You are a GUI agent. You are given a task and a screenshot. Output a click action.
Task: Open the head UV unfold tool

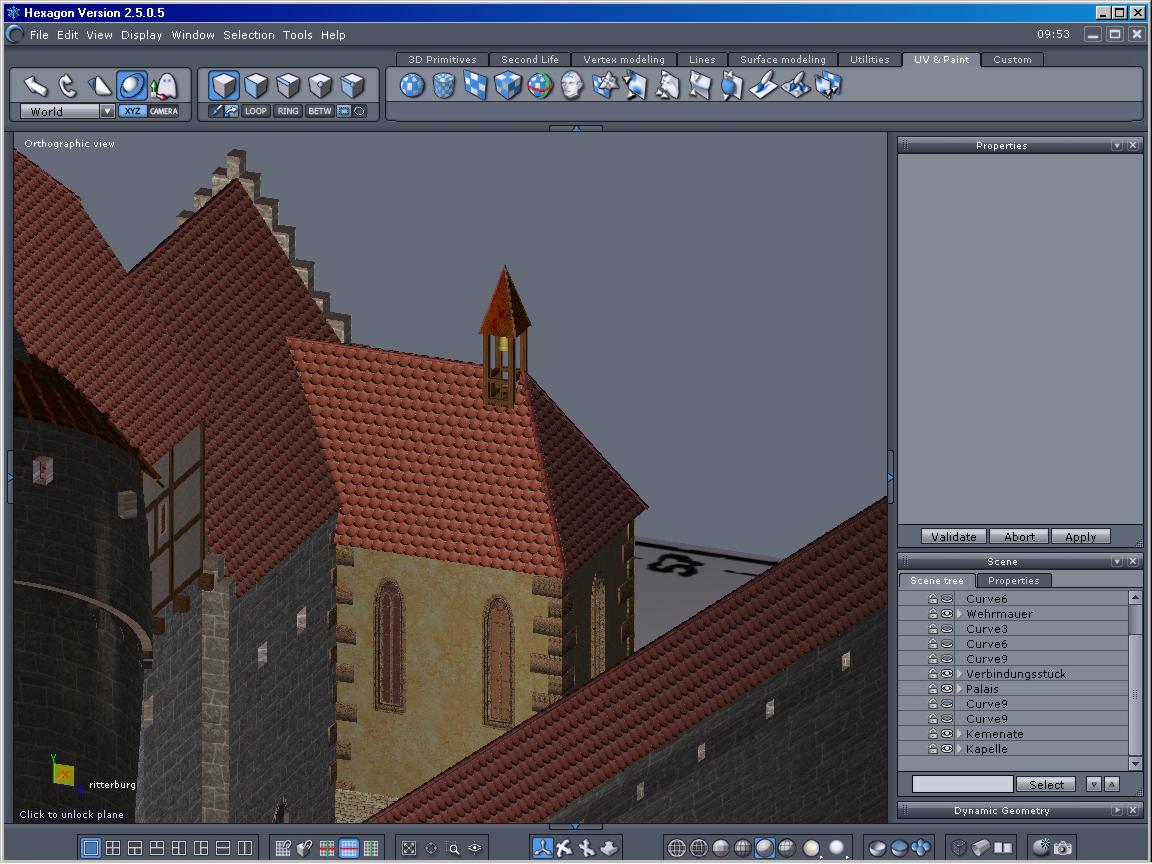[572, 86]
